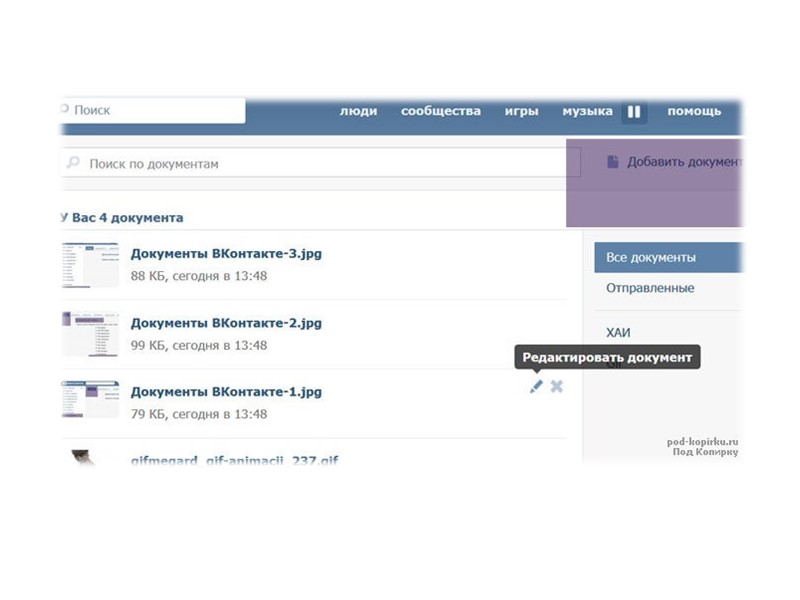Open the Документы ВКонтакте-1.jpg link
The width and height of the screenshot is (800, 600).
pos(226,392)
